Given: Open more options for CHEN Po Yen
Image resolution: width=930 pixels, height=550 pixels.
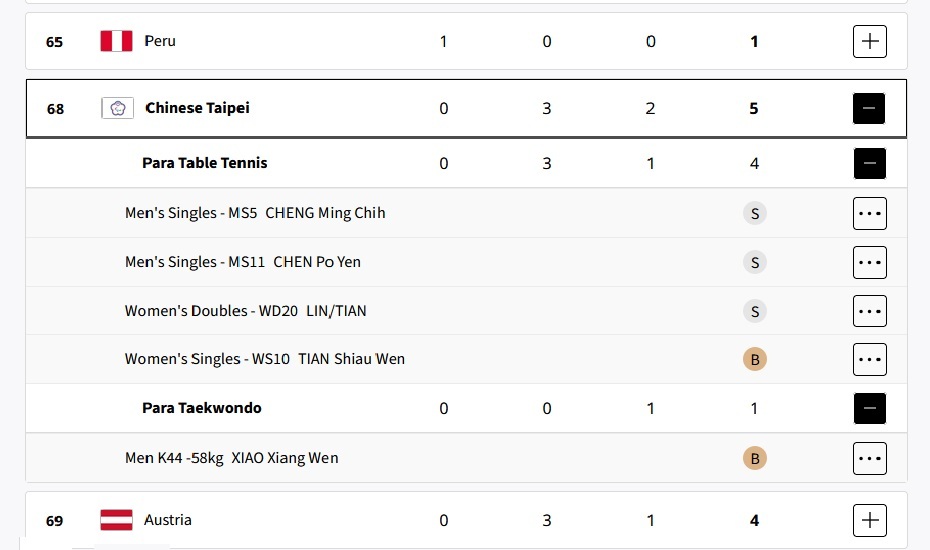Looking at the screenshot, I should pyautogui.click(x=870, y=262).
